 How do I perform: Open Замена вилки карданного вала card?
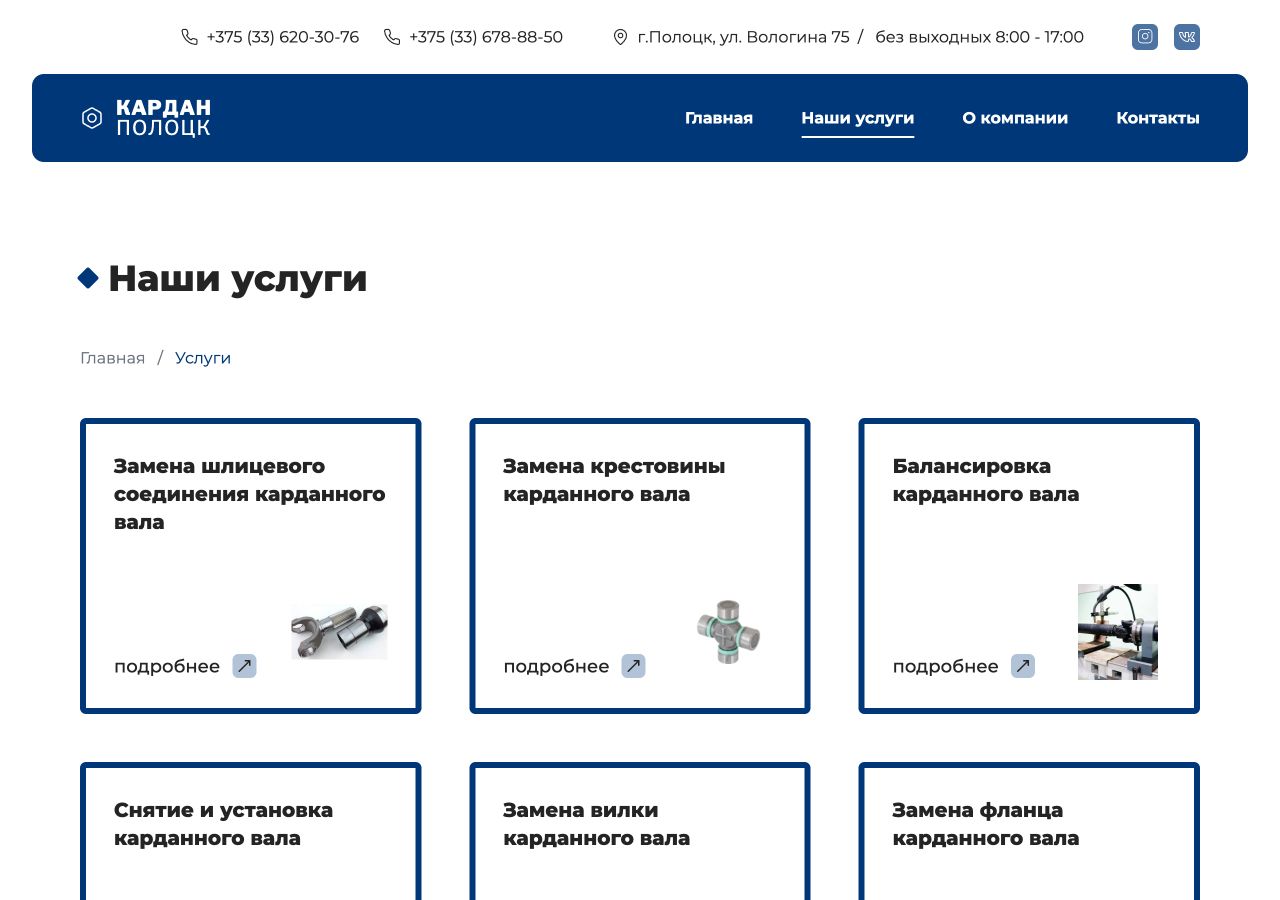pyautogui.click(x=640, y=831)
